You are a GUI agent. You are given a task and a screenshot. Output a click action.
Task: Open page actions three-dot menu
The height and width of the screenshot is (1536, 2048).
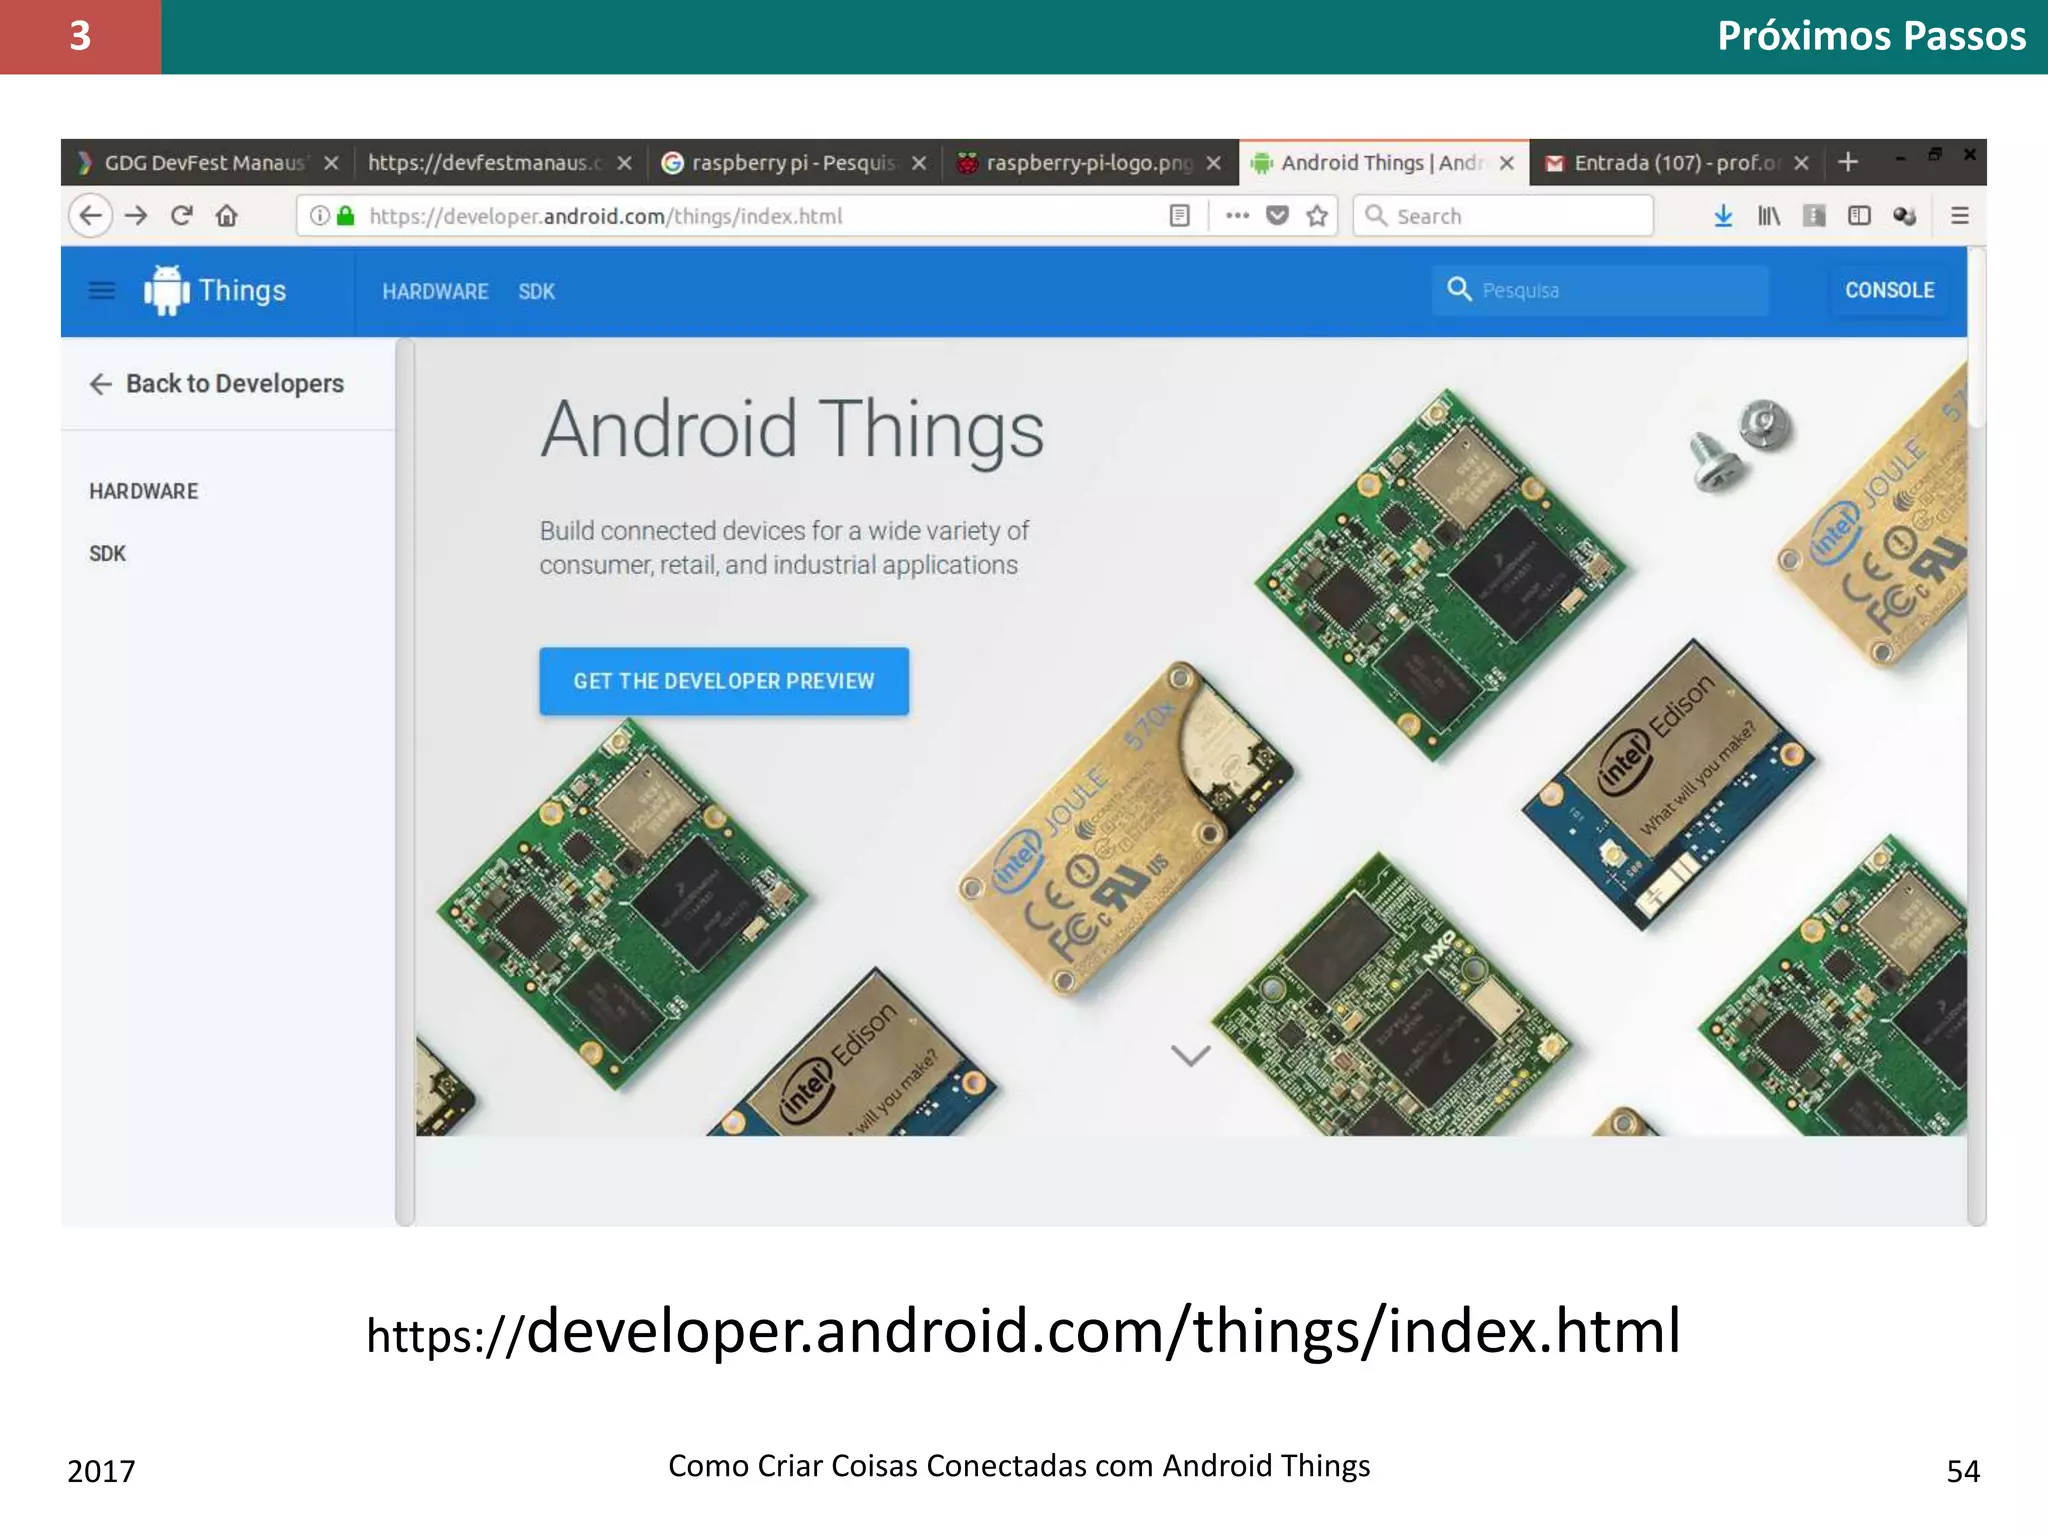[1237, 215]
